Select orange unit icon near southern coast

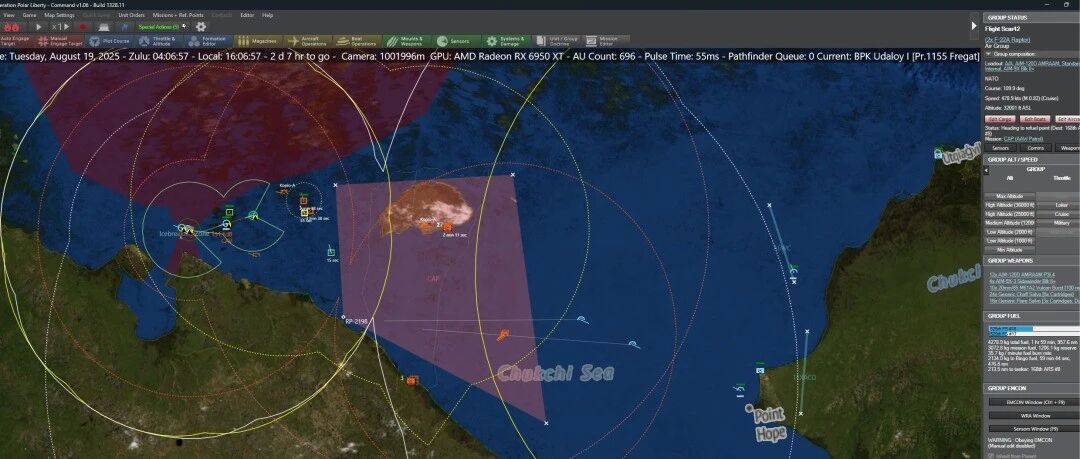coord(412,380)
